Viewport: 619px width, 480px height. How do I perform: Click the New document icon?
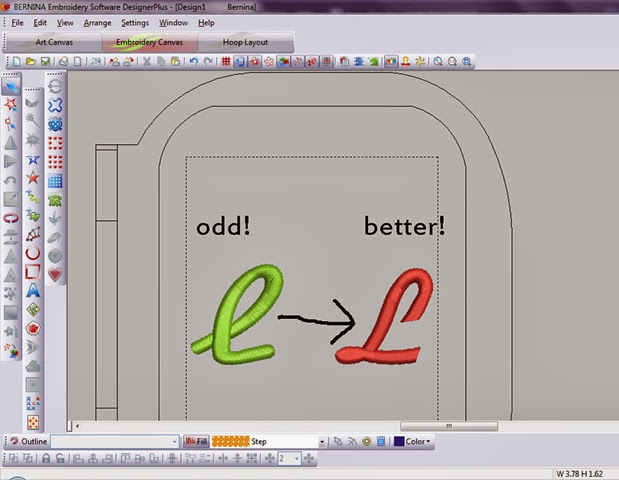[x=17, y=62]
